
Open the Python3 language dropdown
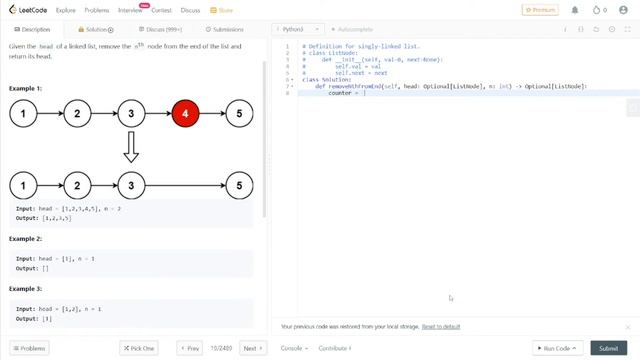pos(298,29)
